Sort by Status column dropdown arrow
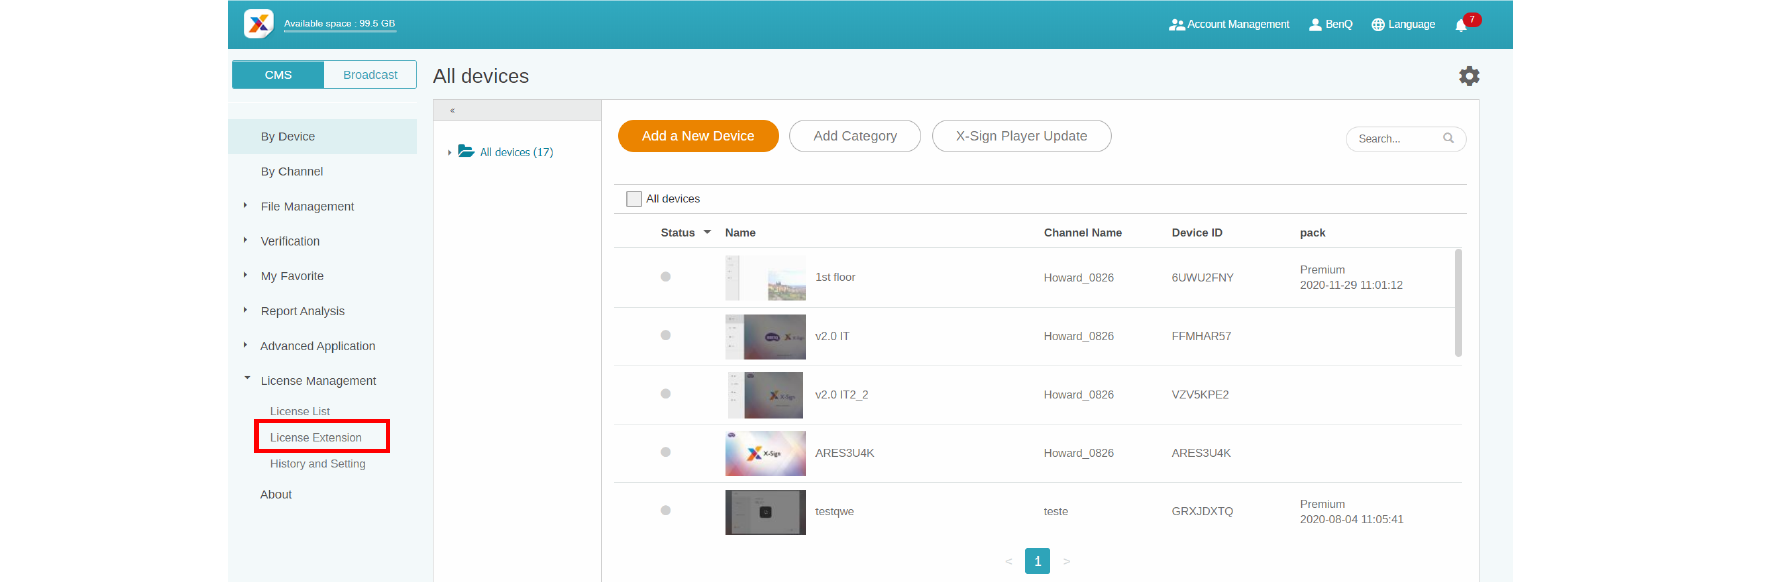The image size is (1768, 582). 707,233
